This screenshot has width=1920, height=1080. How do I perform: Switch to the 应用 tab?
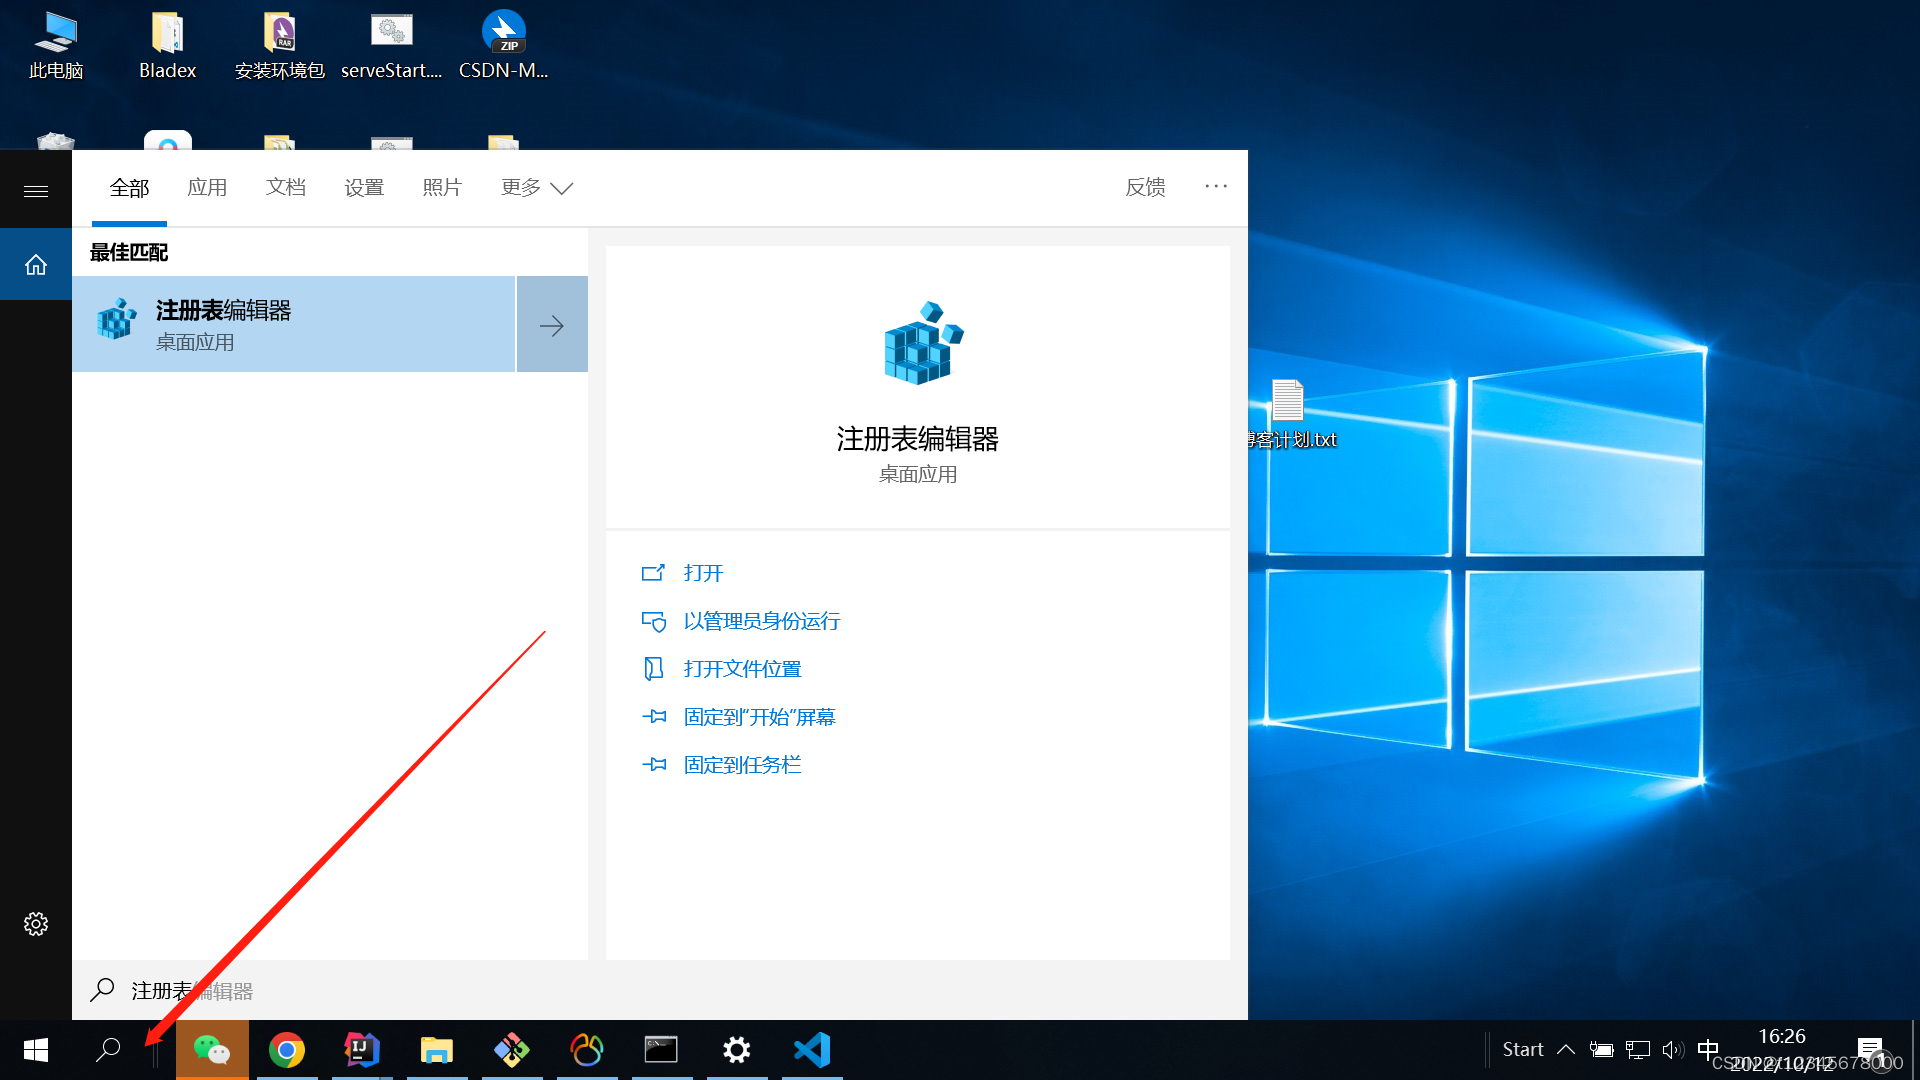pos(207,188)
